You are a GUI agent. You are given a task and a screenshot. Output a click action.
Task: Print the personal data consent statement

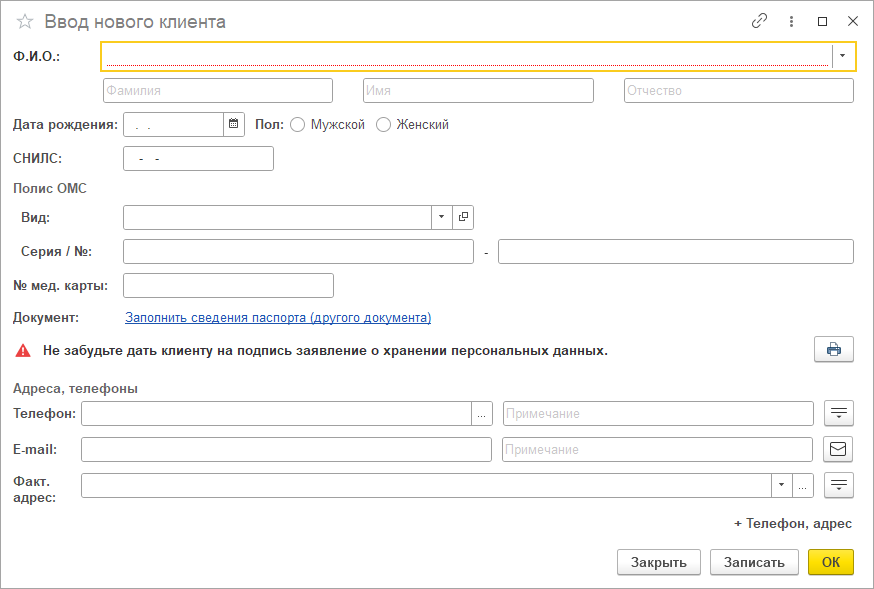(x=833, y=350)
